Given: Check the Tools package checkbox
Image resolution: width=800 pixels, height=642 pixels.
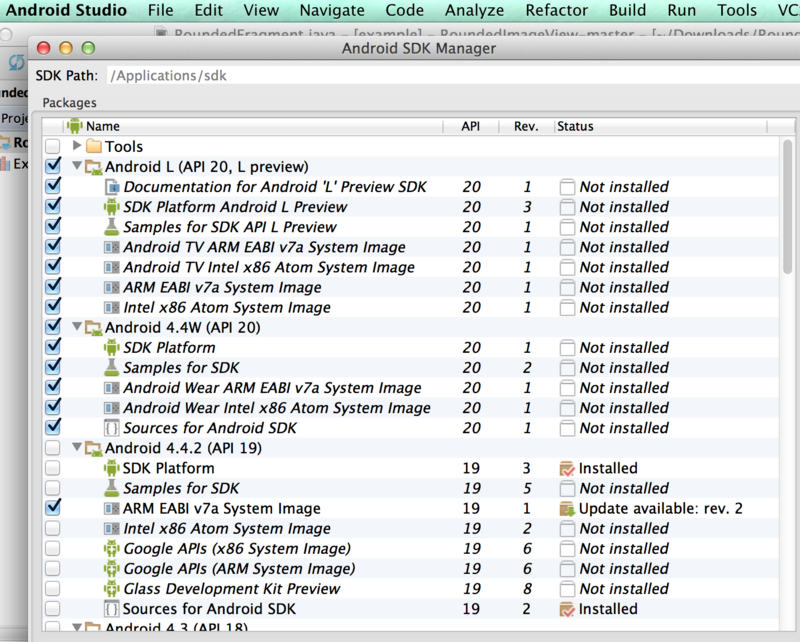Looking at the screenshot, I should (53, 146).
